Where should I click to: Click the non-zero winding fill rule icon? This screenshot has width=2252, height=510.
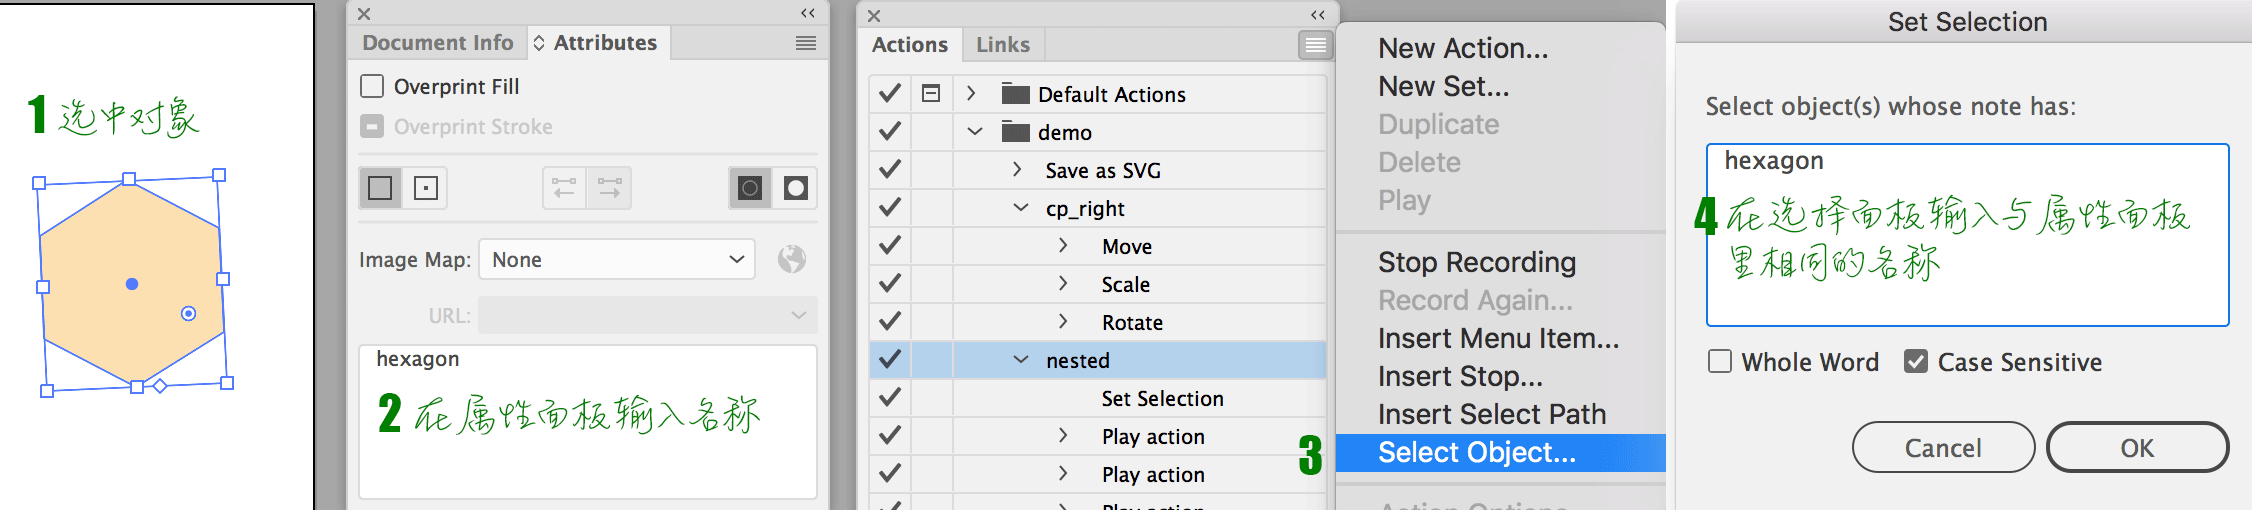tap(750, 188)
